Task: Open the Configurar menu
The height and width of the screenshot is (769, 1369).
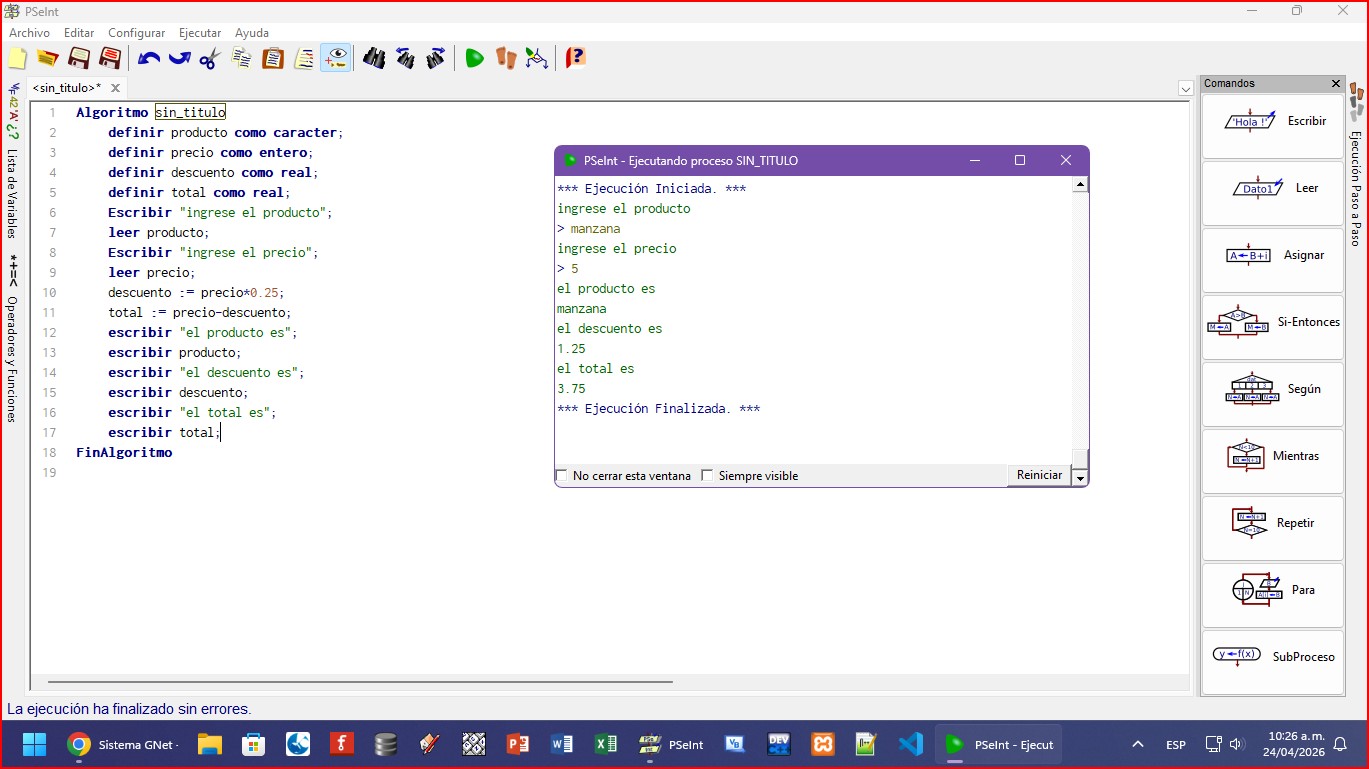Action: (x=136, y=33)
